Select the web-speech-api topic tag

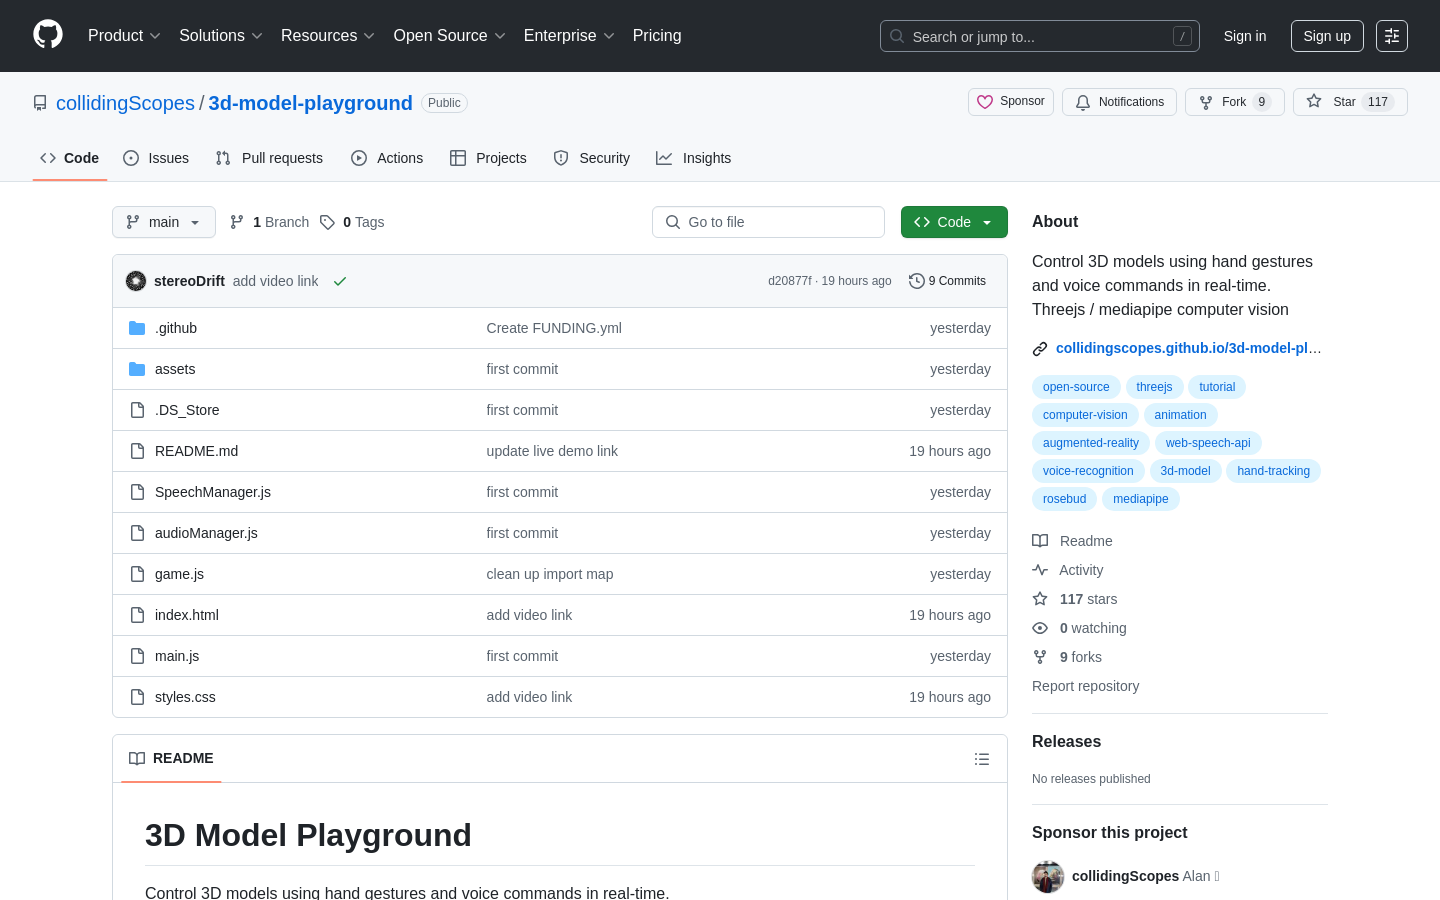1208,443
